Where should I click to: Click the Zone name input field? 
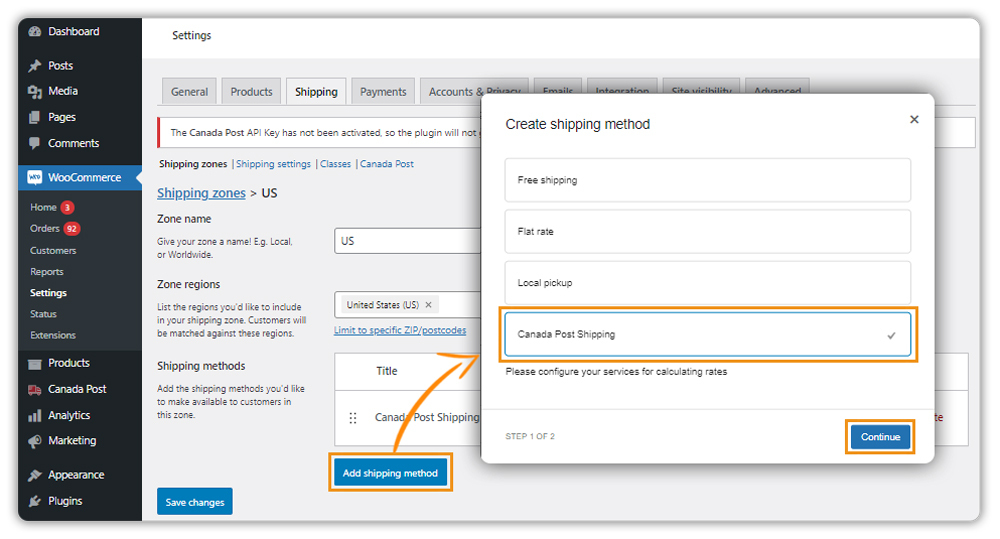coord(408,241)
